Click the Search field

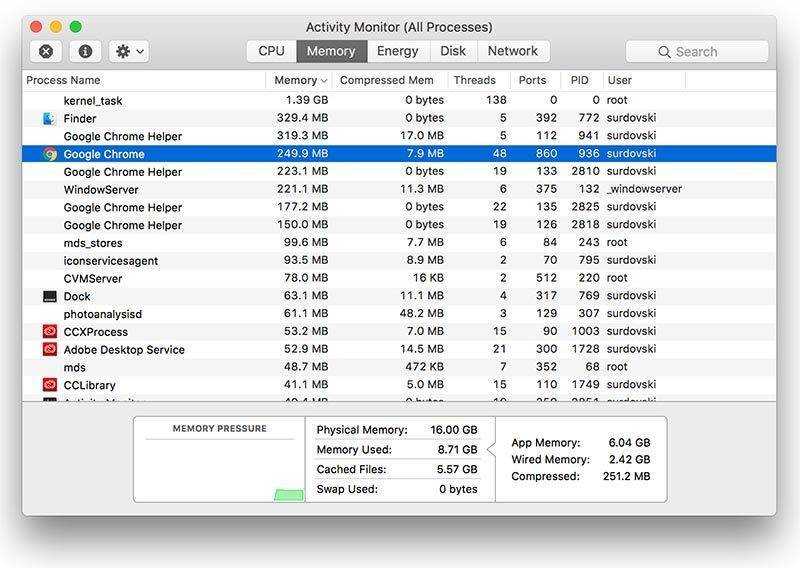coord(696,52)
